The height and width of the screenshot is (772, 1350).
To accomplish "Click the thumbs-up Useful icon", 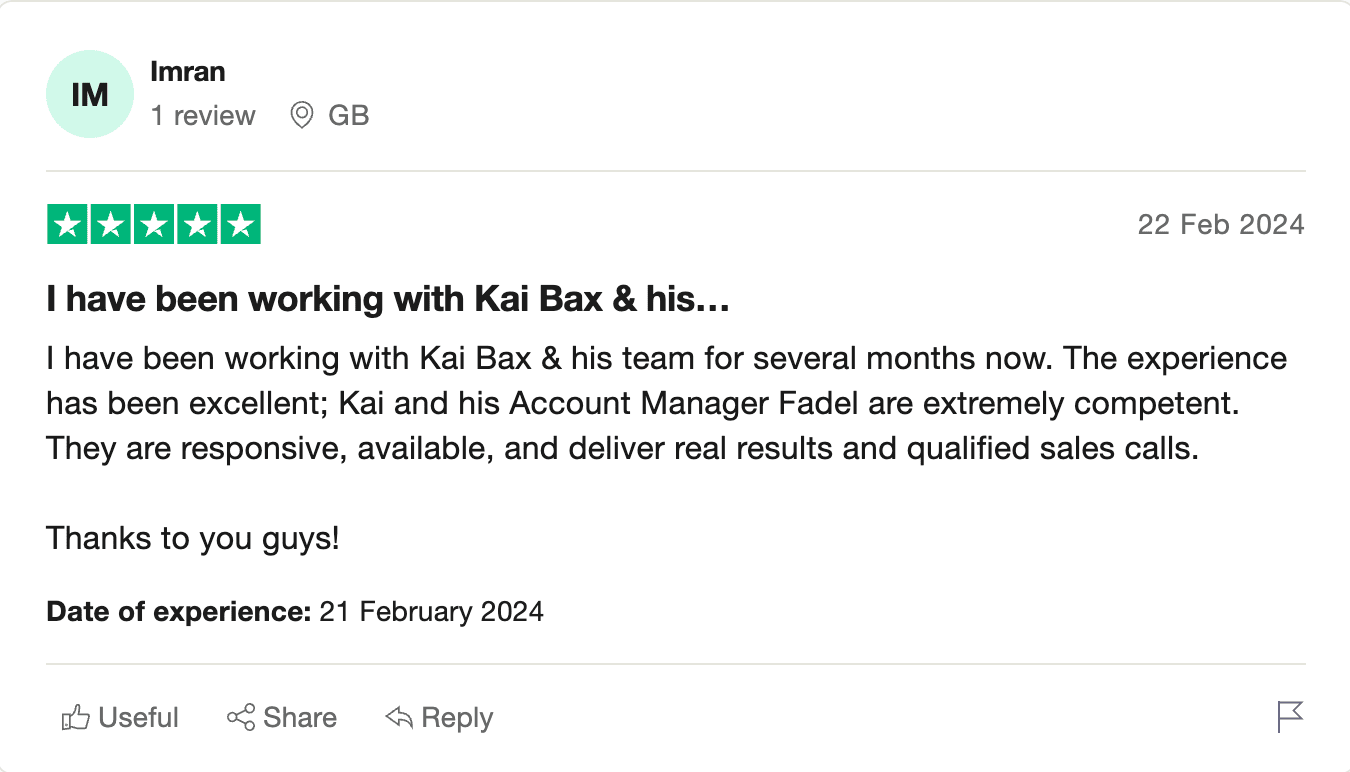I will pyautogui.click(x=76, y=717).
